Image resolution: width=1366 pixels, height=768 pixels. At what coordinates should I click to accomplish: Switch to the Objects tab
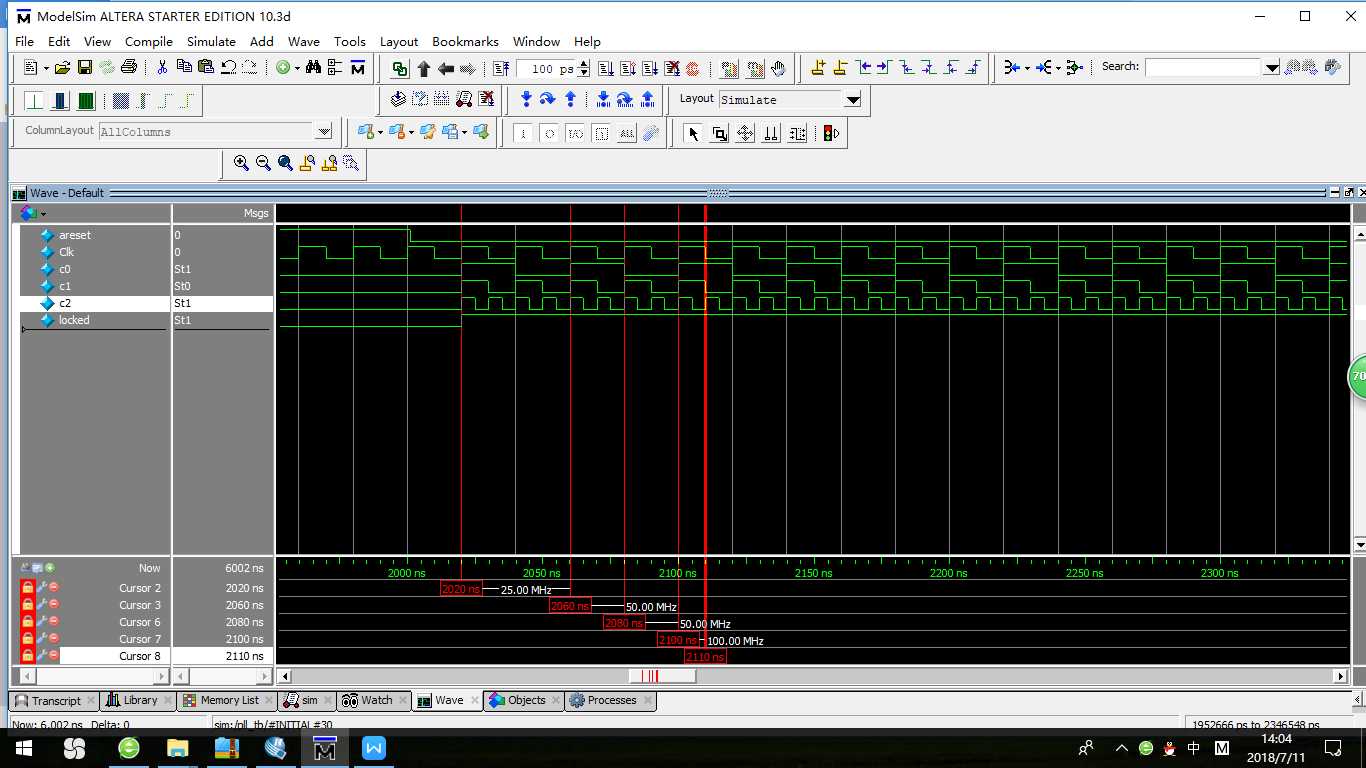point(526,700)
